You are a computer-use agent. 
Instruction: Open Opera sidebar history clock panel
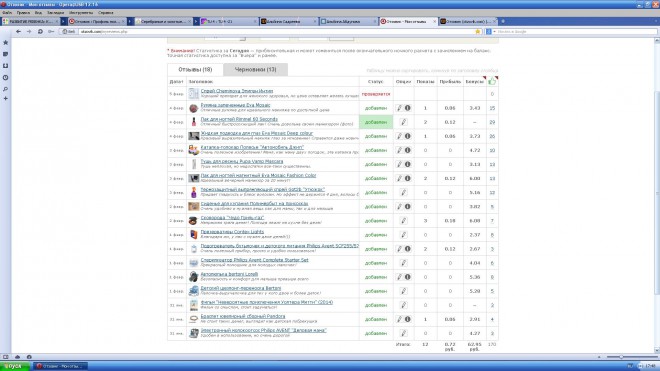tap(5, 77)
